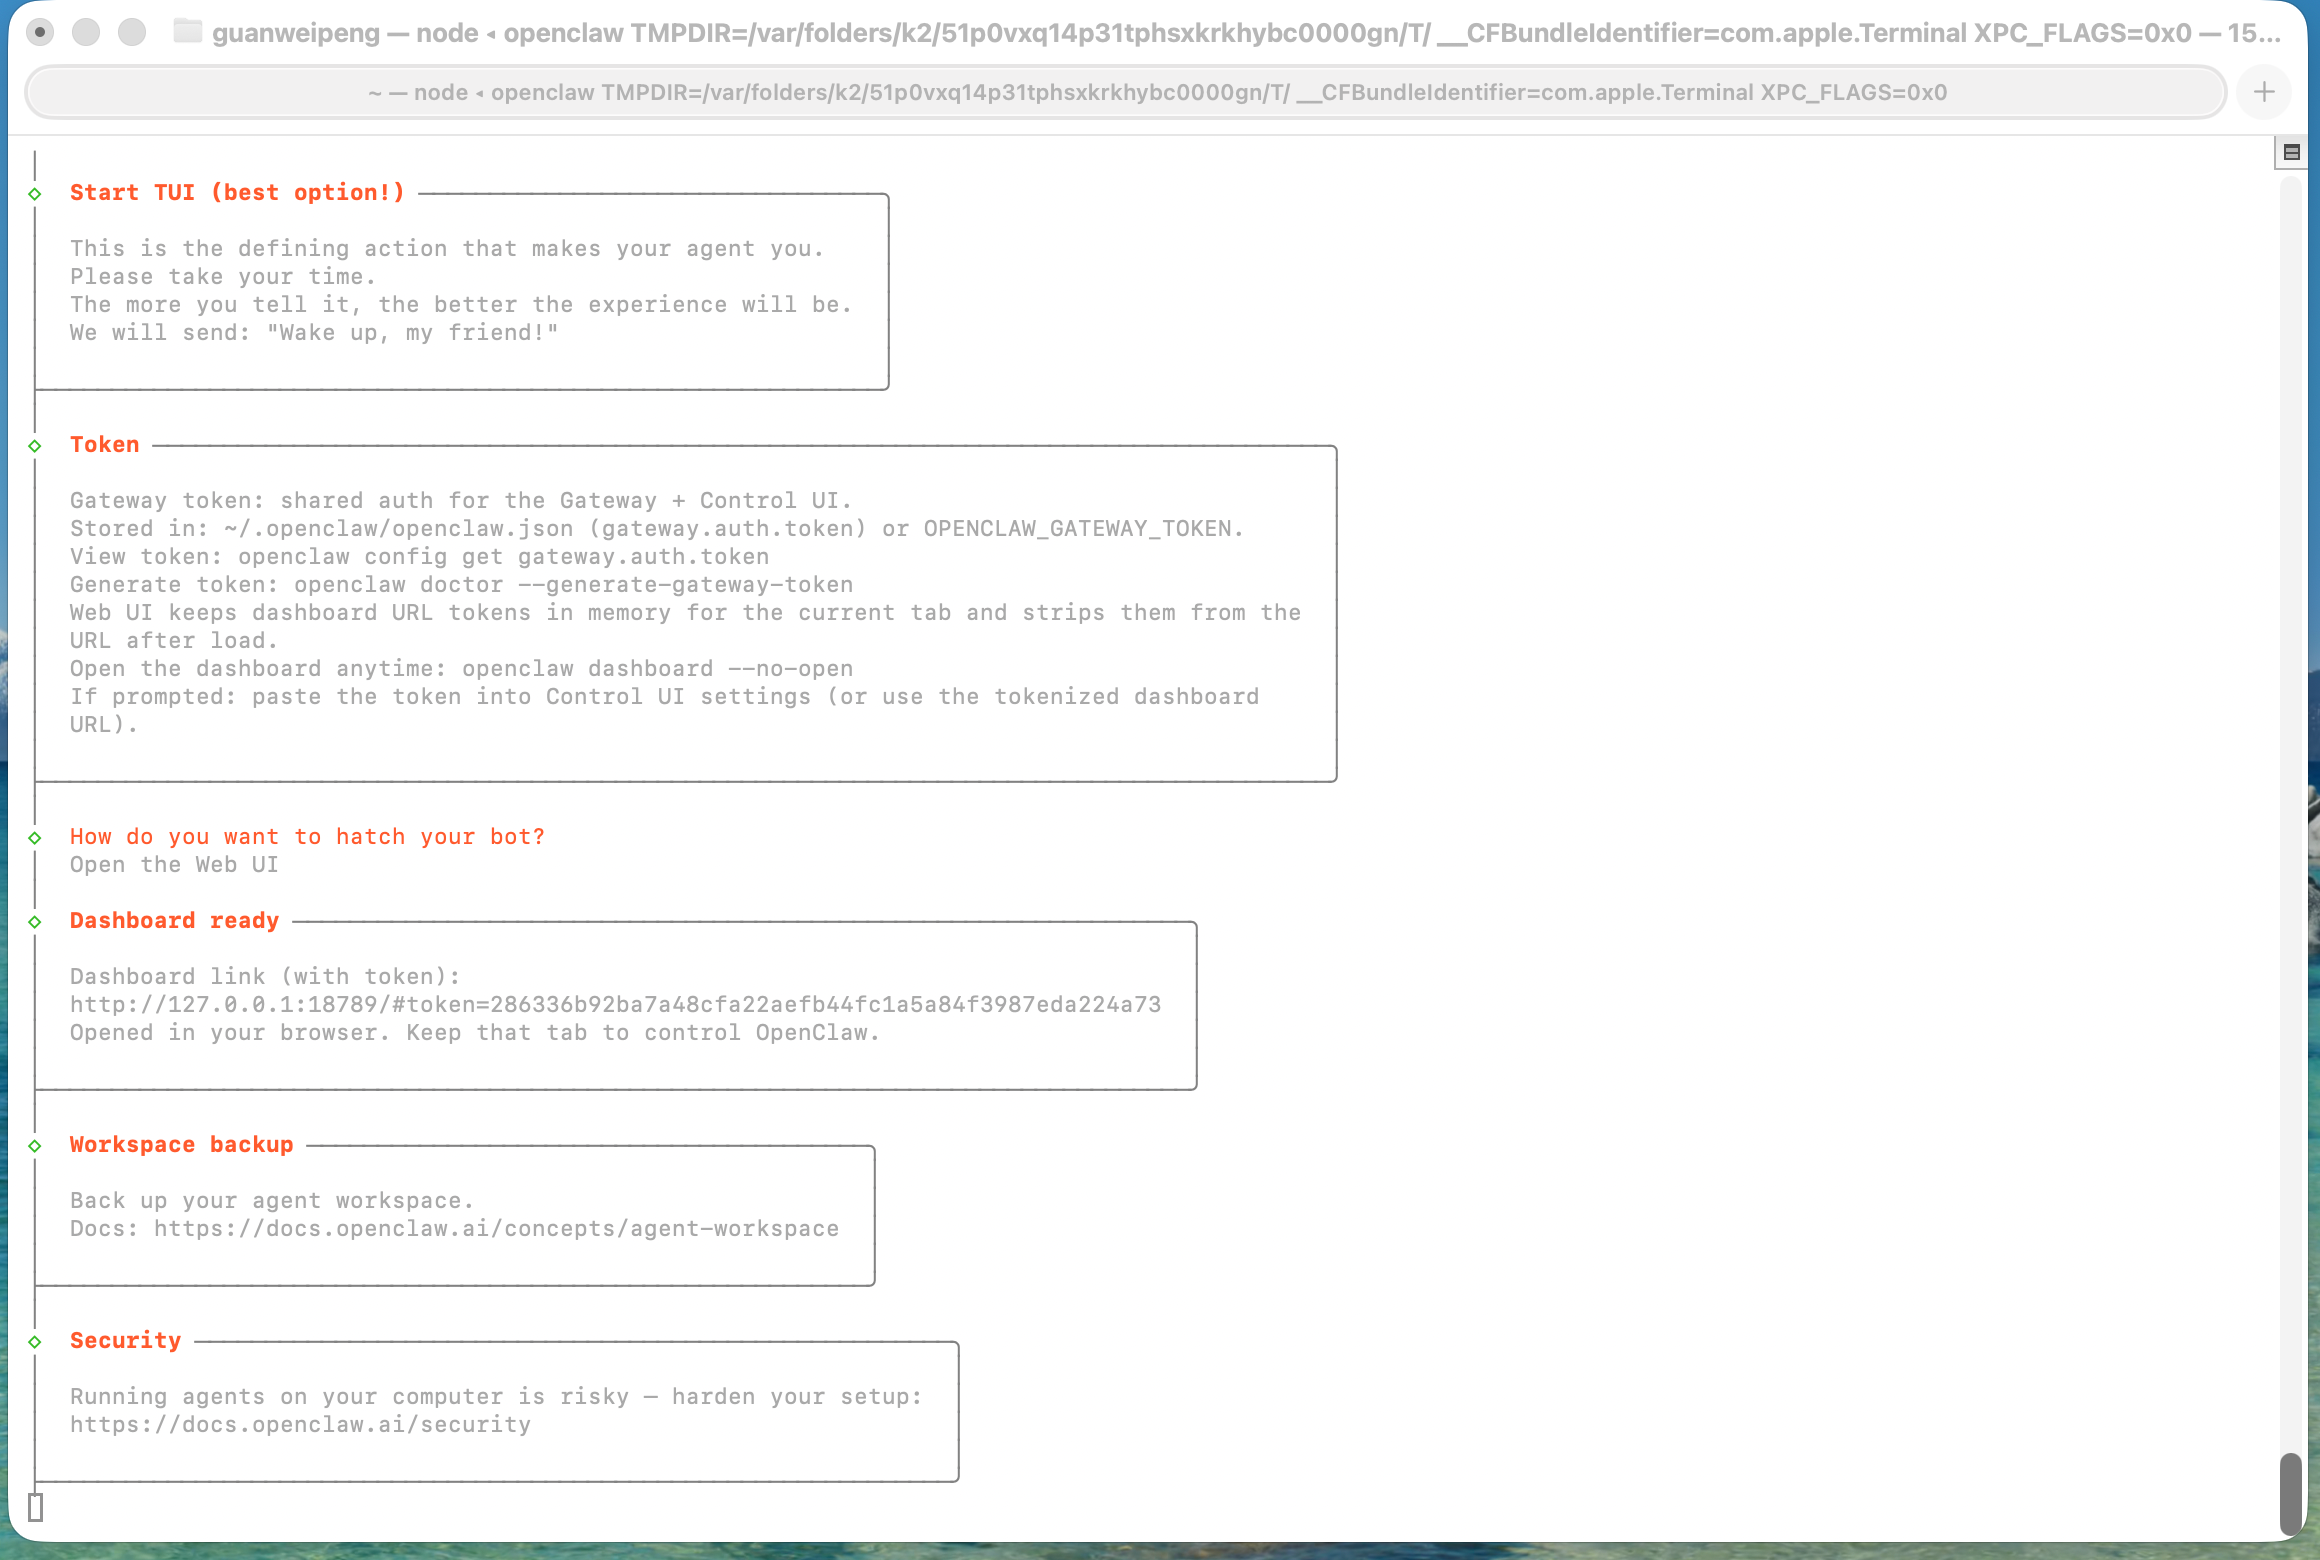The image size is (2320, 1560).
Task: Click the green diamond beside Token heading
Action: tap(35, 446)
